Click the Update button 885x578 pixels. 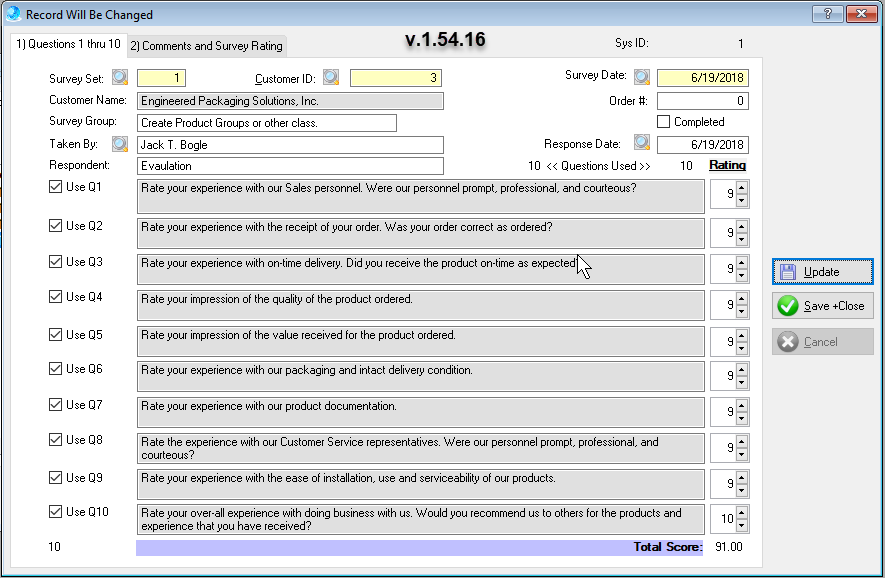(x=822, y=272)
